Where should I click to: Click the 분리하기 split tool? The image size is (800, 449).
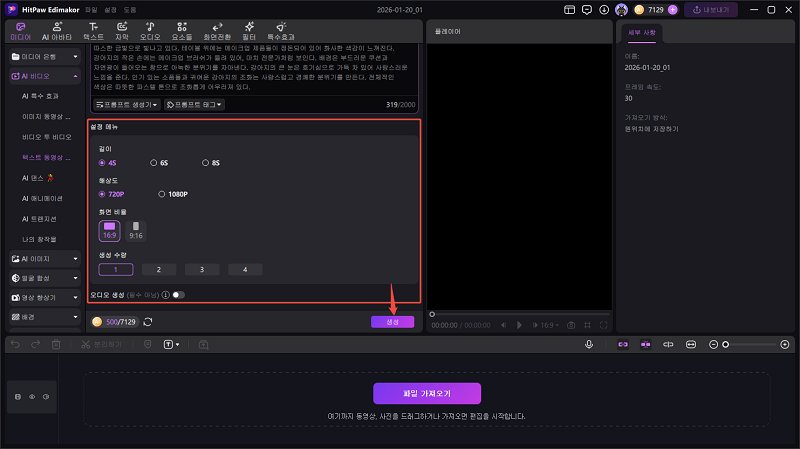101,344
